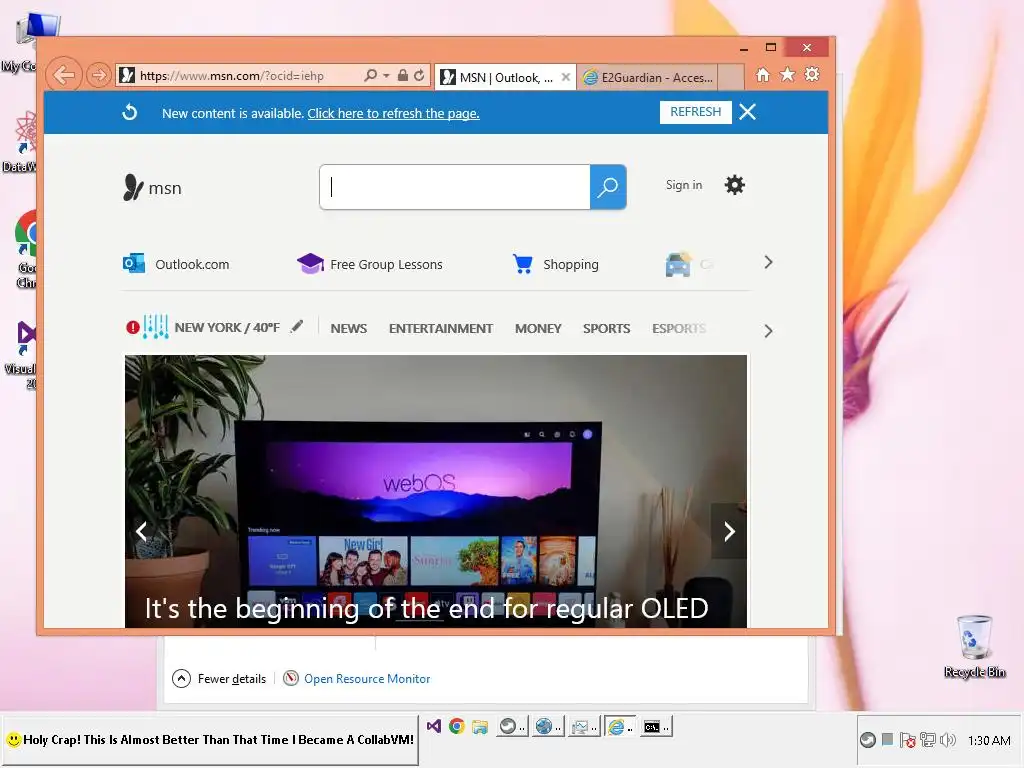The image size is (1024, 768).
Task: Click Open Resource Monitor in Task Manager
Action: click(x=357, y=679)
